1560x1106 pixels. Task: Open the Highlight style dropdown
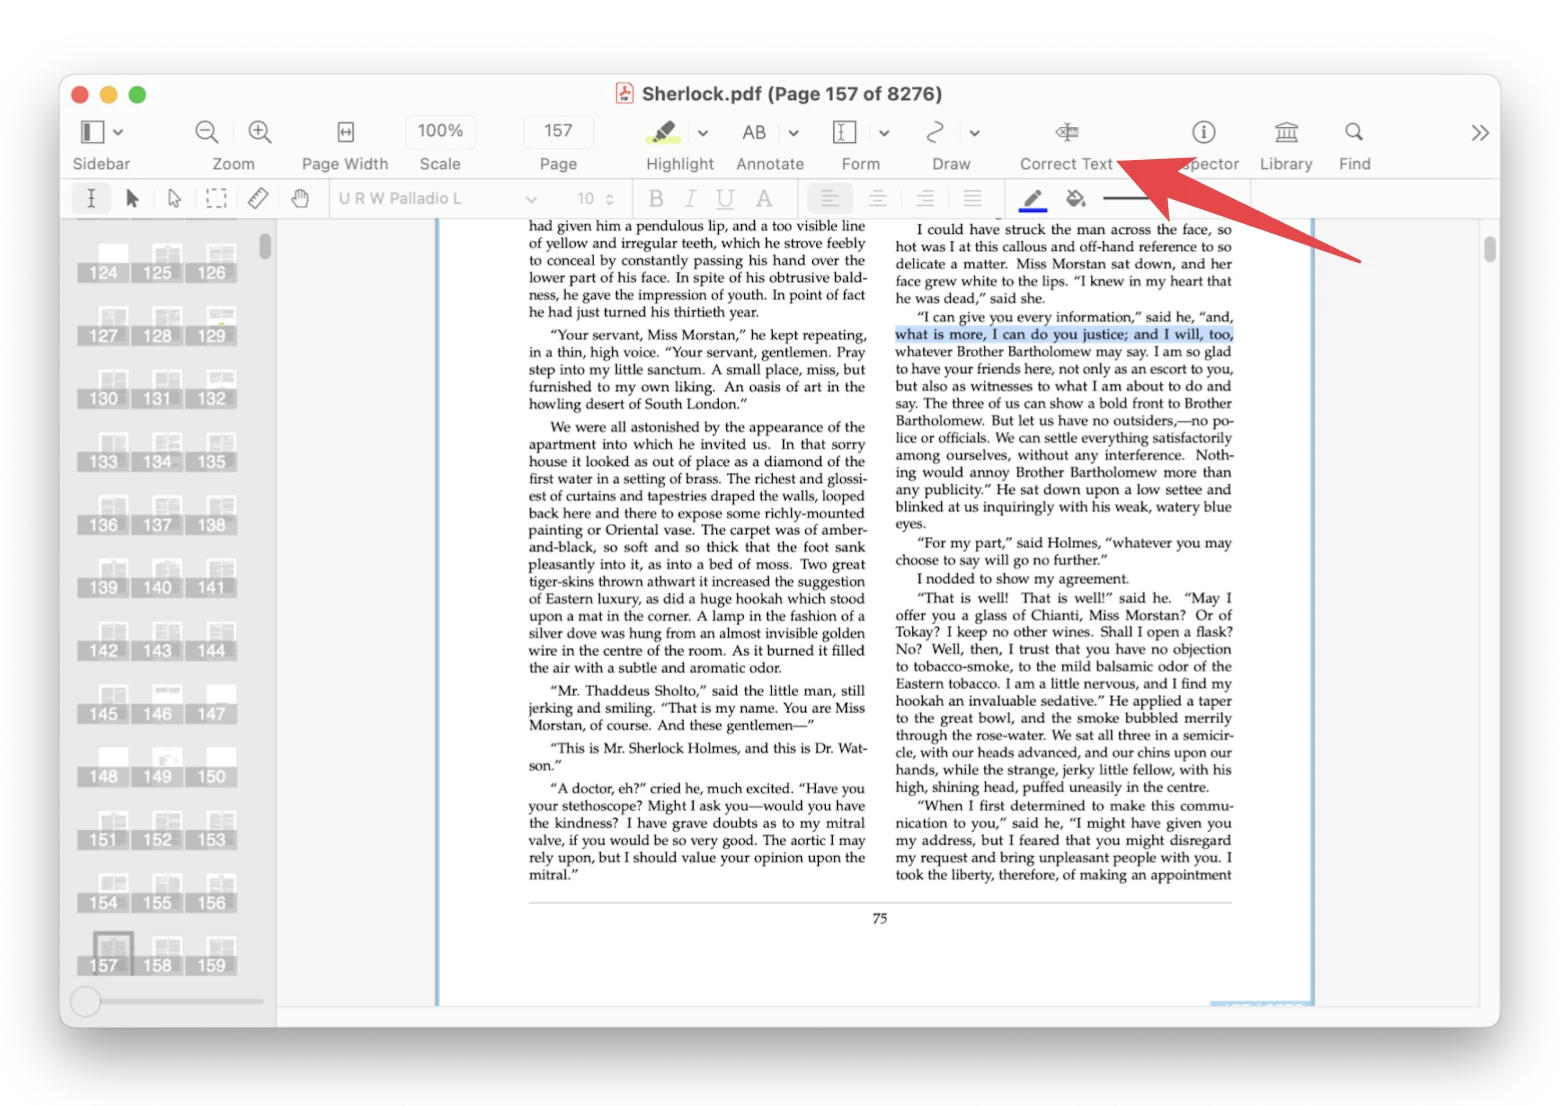[703, 131]
